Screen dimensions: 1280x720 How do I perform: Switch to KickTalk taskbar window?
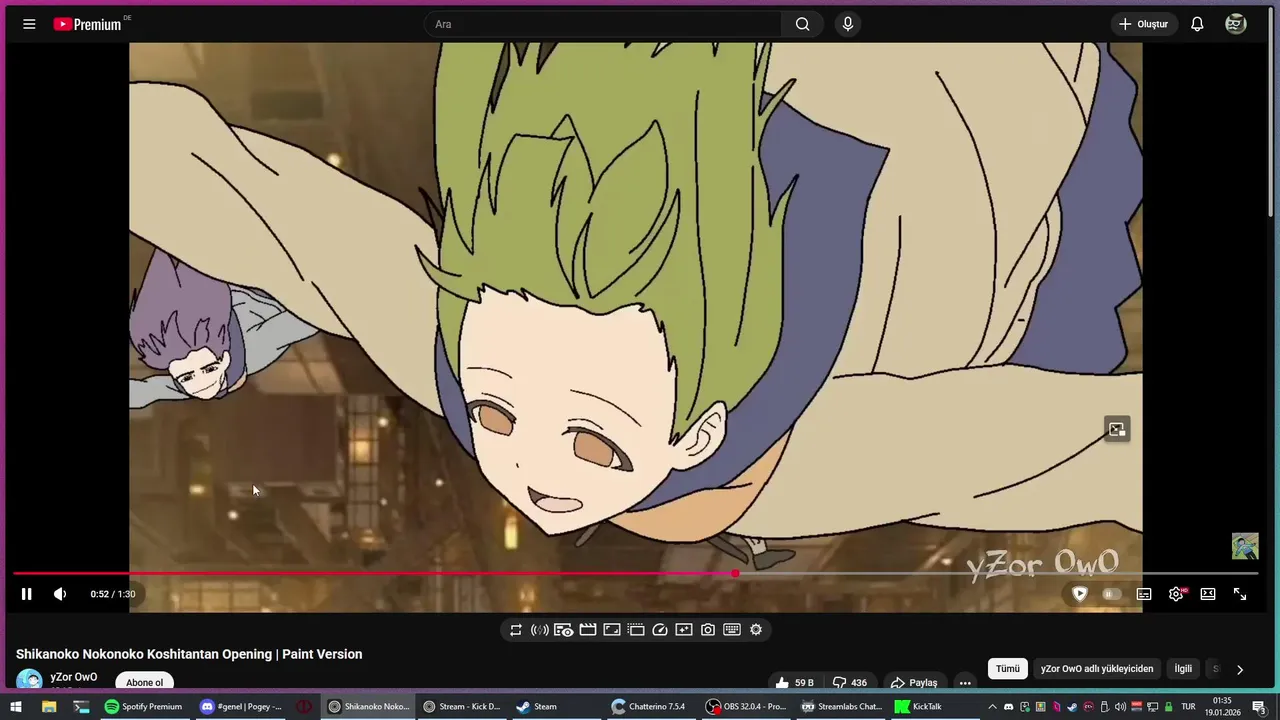(937, 707)
